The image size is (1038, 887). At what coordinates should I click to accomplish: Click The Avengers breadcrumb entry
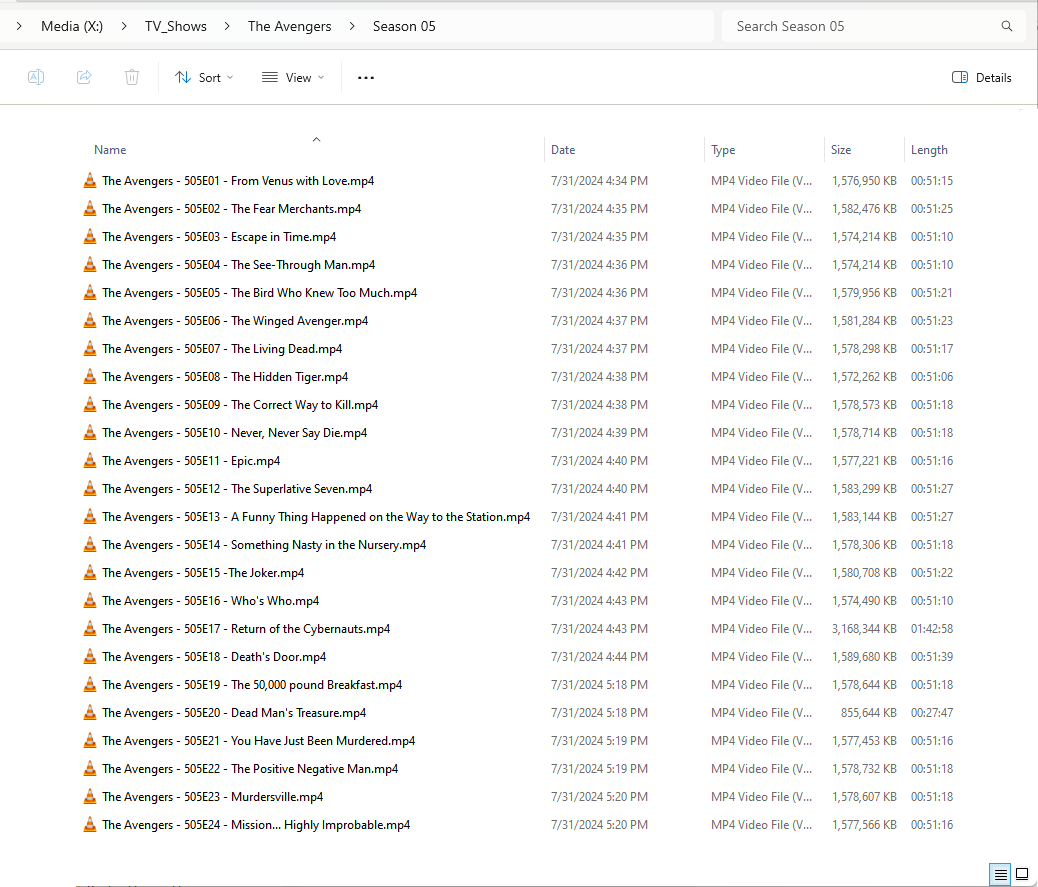click(x=289, y=26)
